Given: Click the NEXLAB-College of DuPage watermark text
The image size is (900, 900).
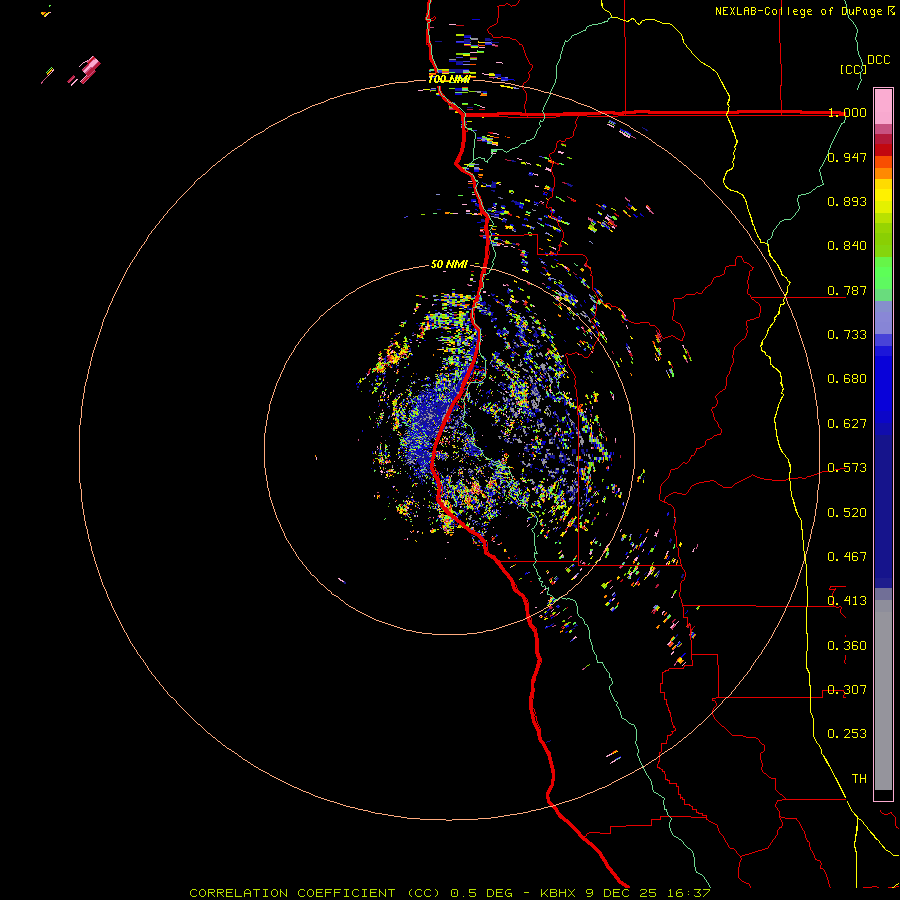Looking at the screenshot, I should [799, 11].
